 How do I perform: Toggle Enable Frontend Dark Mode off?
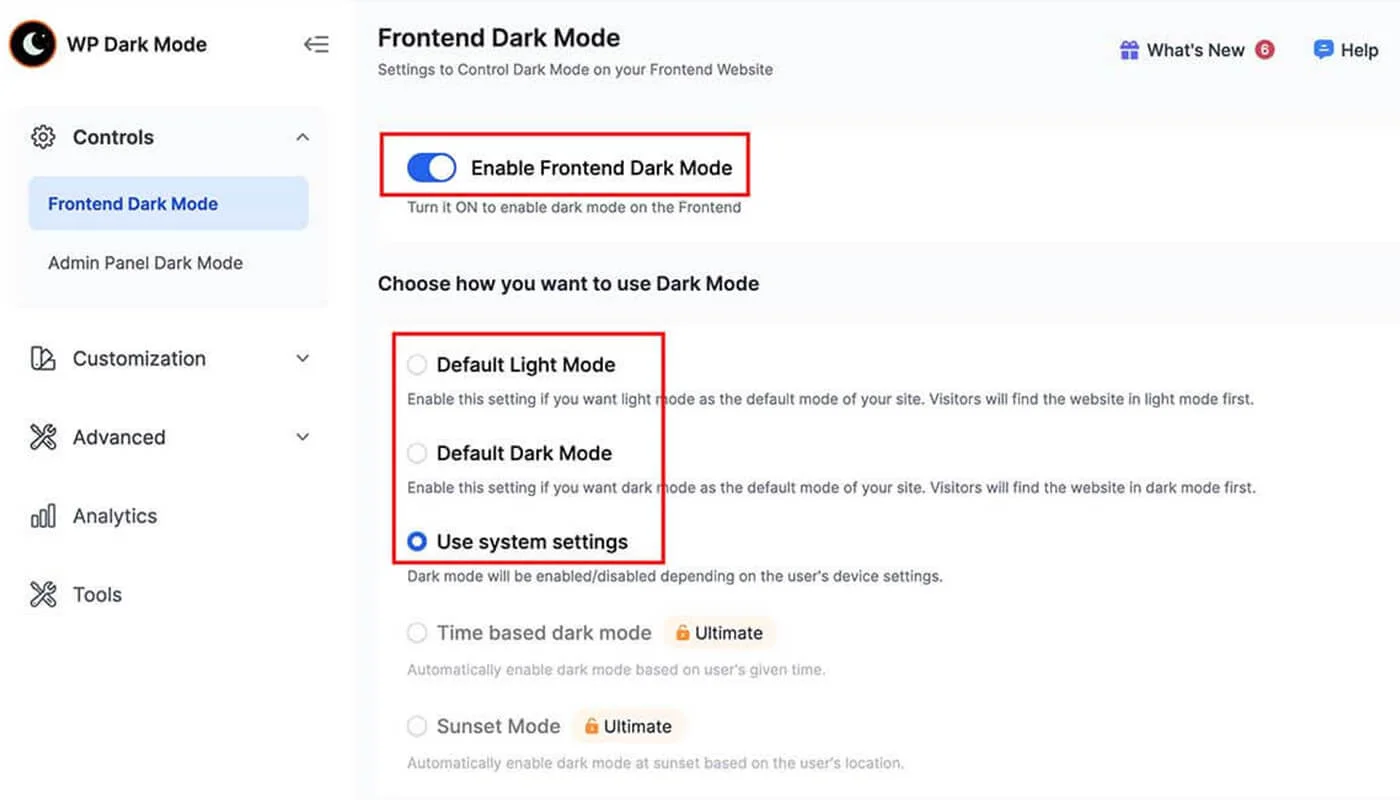(431, 167)
